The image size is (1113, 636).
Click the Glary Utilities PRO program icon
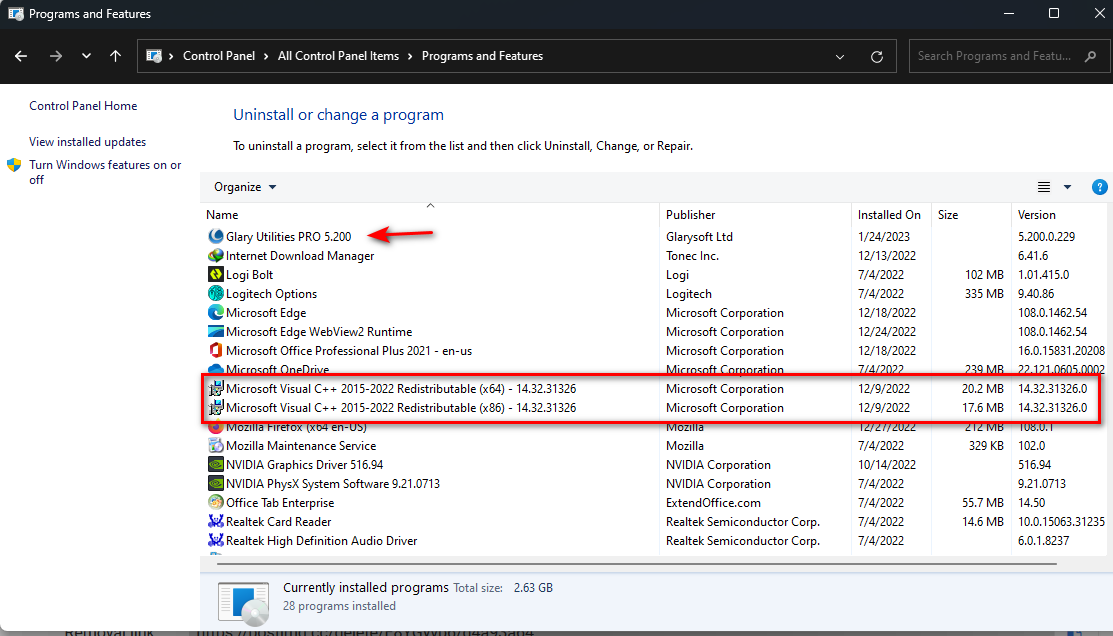click(x=216, y=236)
